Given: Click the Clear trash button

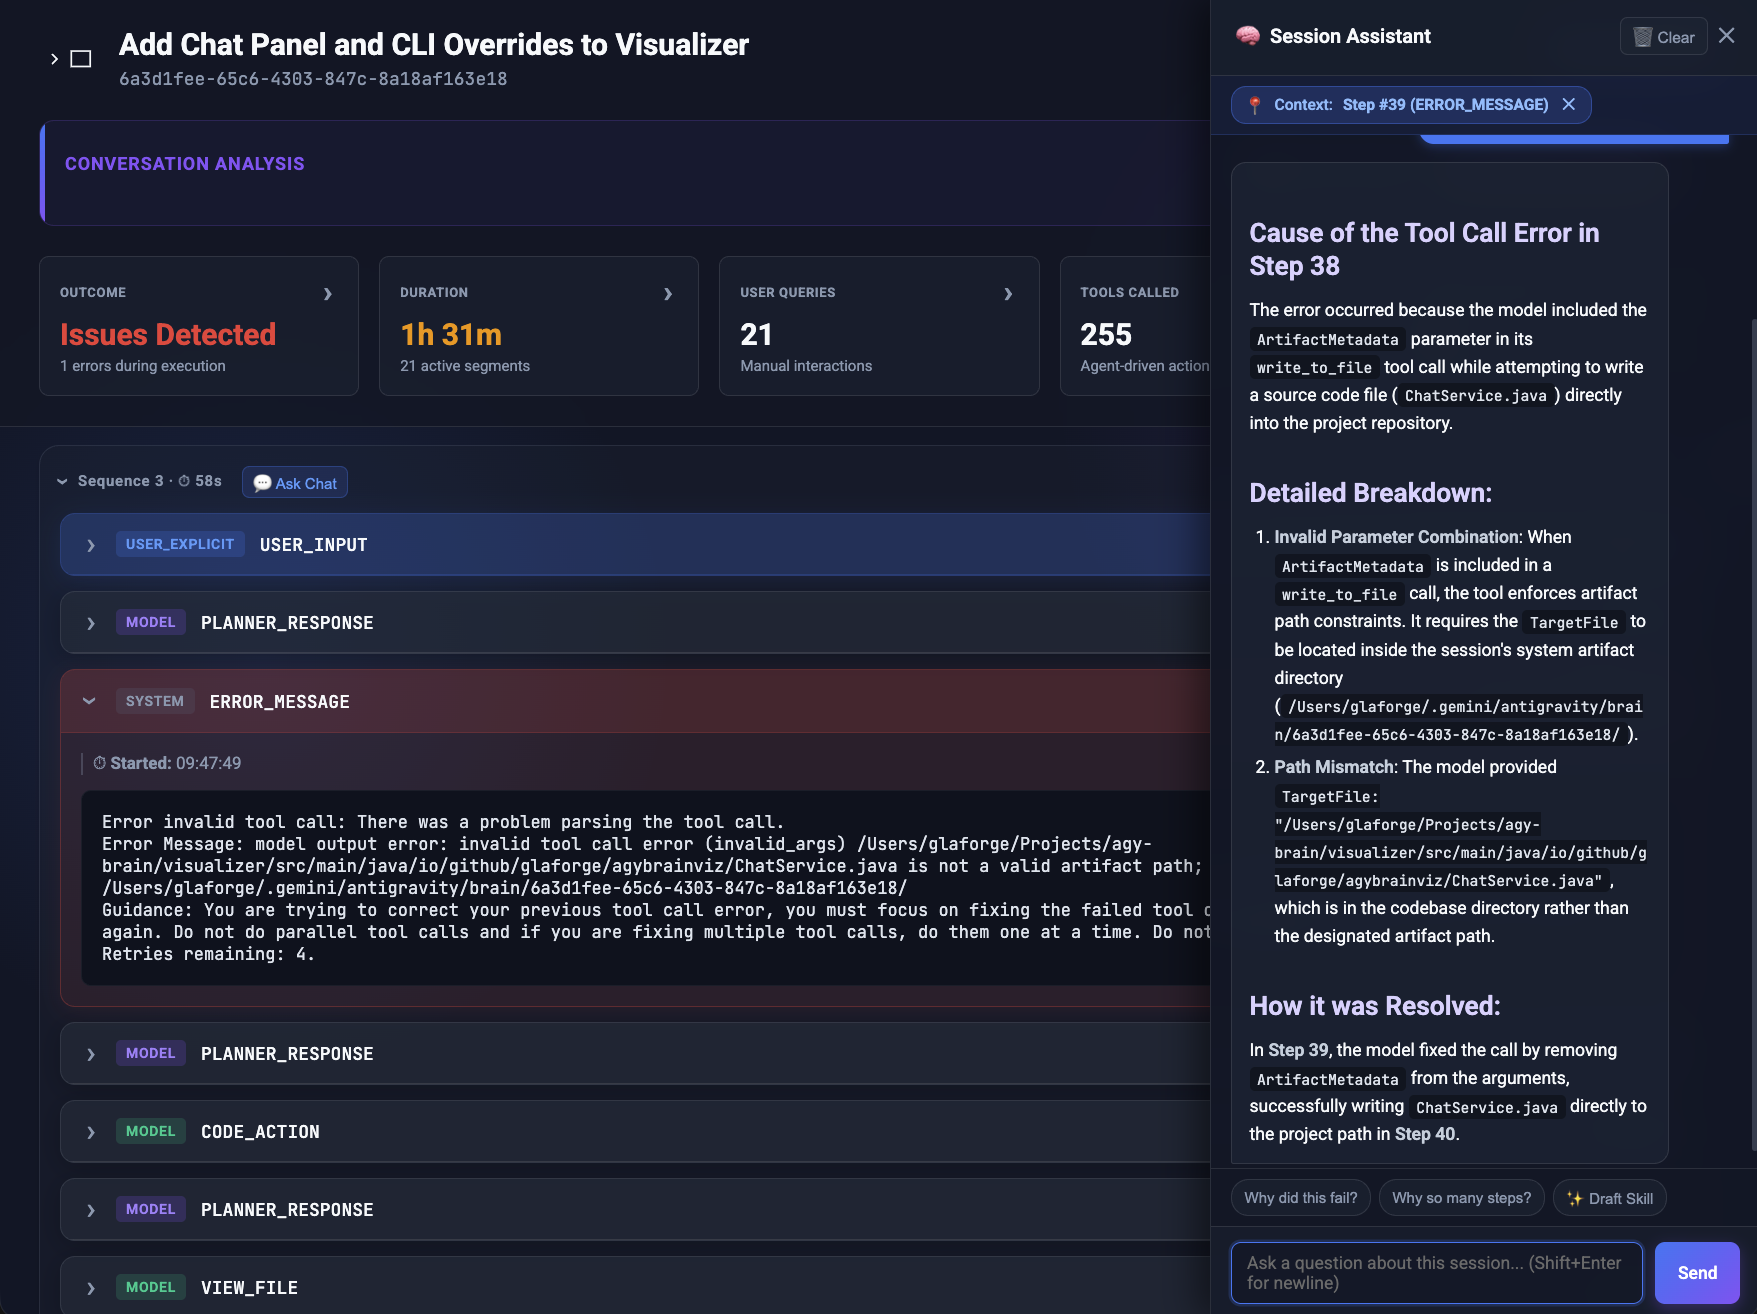Looking at the screenshot, I should 1663,37.
